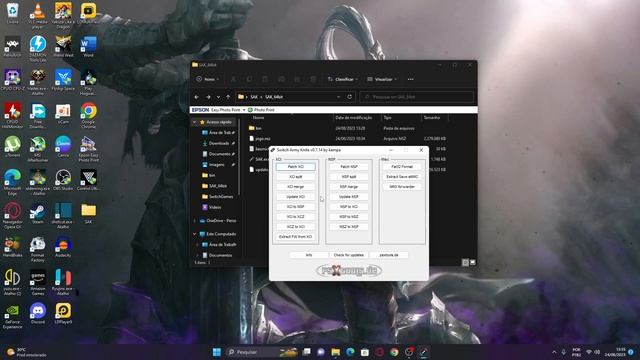Expand the address bar history dropdown

point(338,97)
